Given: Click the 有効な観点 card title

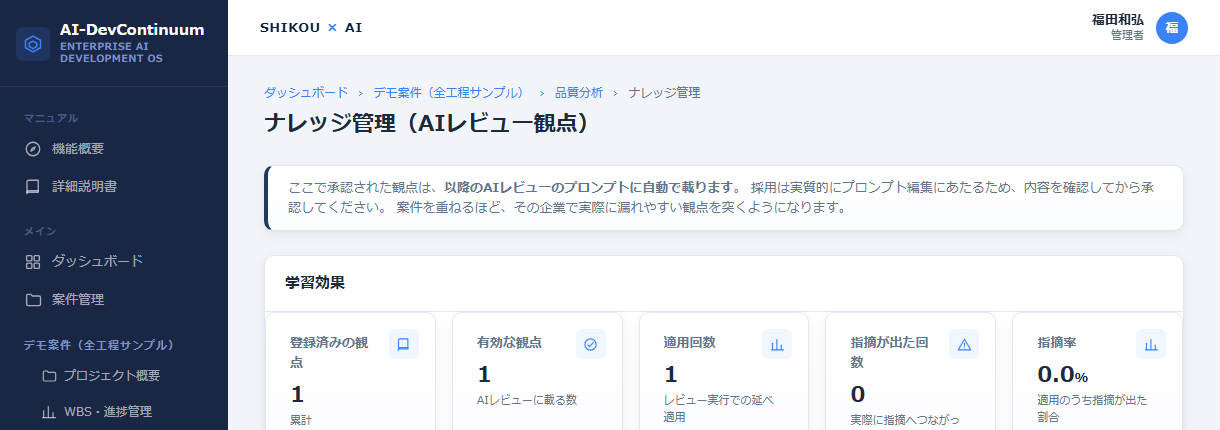Looking at the screenshot, I should [x=509, y=342].
